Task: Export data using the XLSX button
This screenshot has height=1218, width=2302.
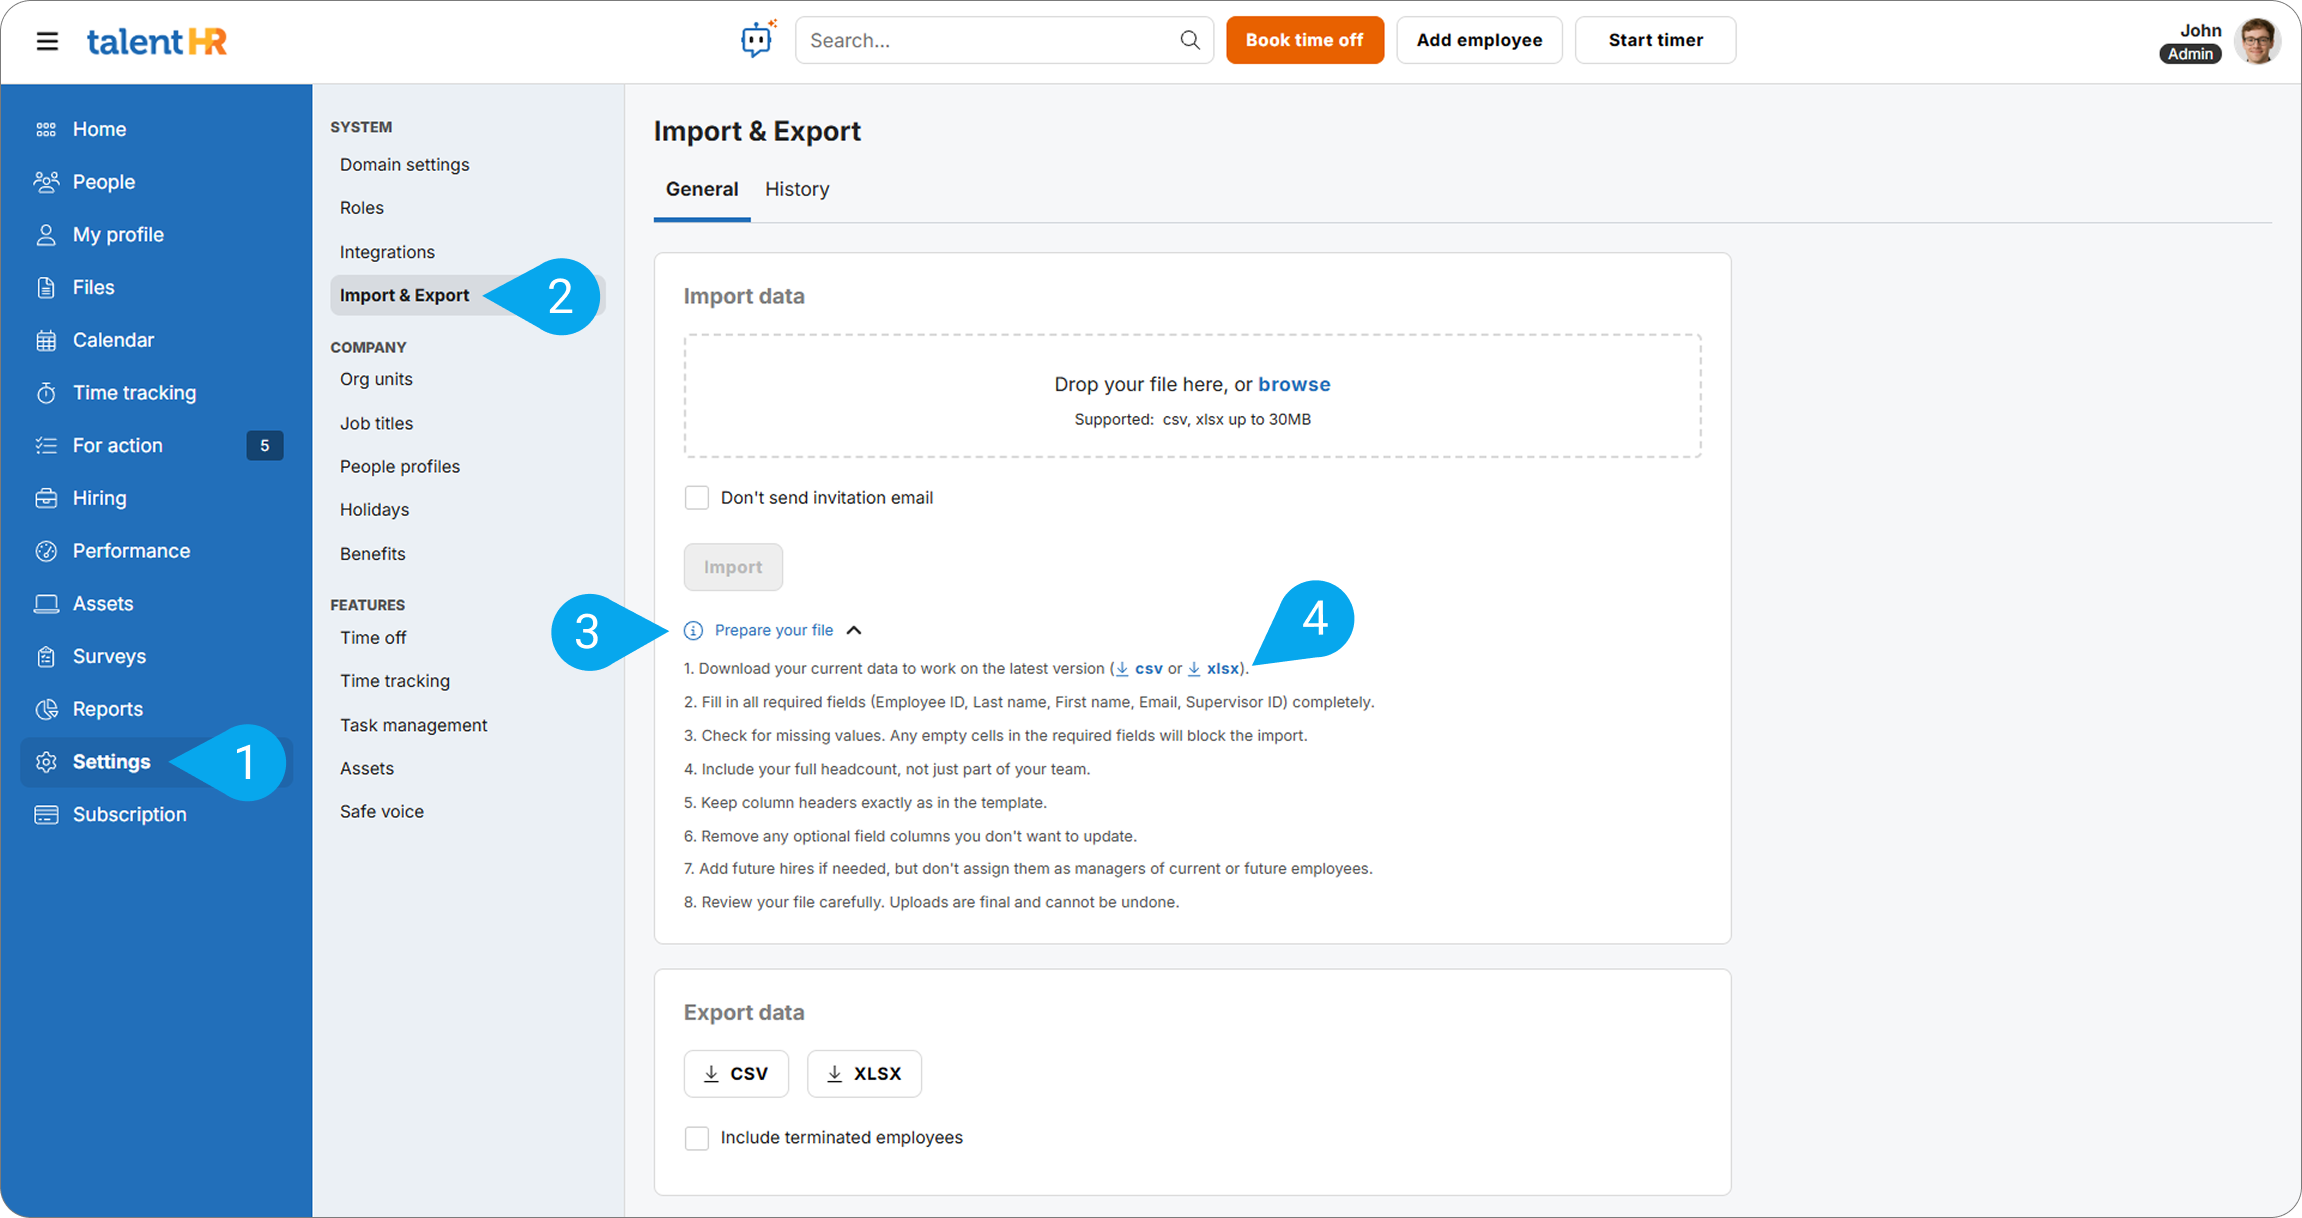Action: tap(864, 1073)
